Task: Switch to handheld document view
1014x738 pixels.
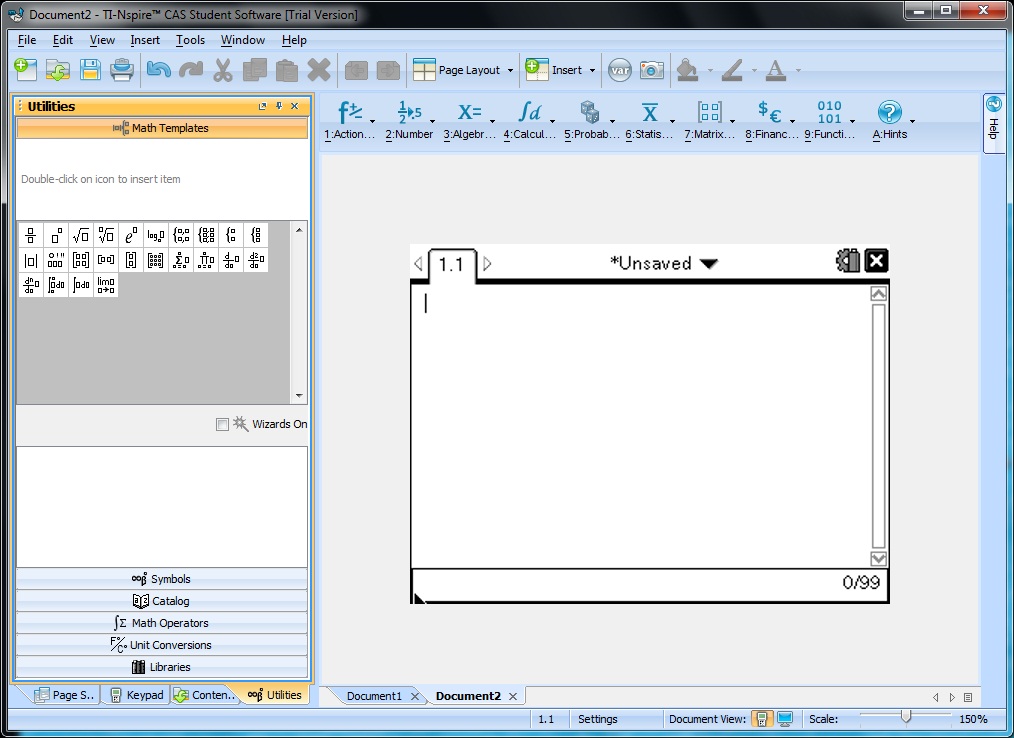Action: coord(762,719)
